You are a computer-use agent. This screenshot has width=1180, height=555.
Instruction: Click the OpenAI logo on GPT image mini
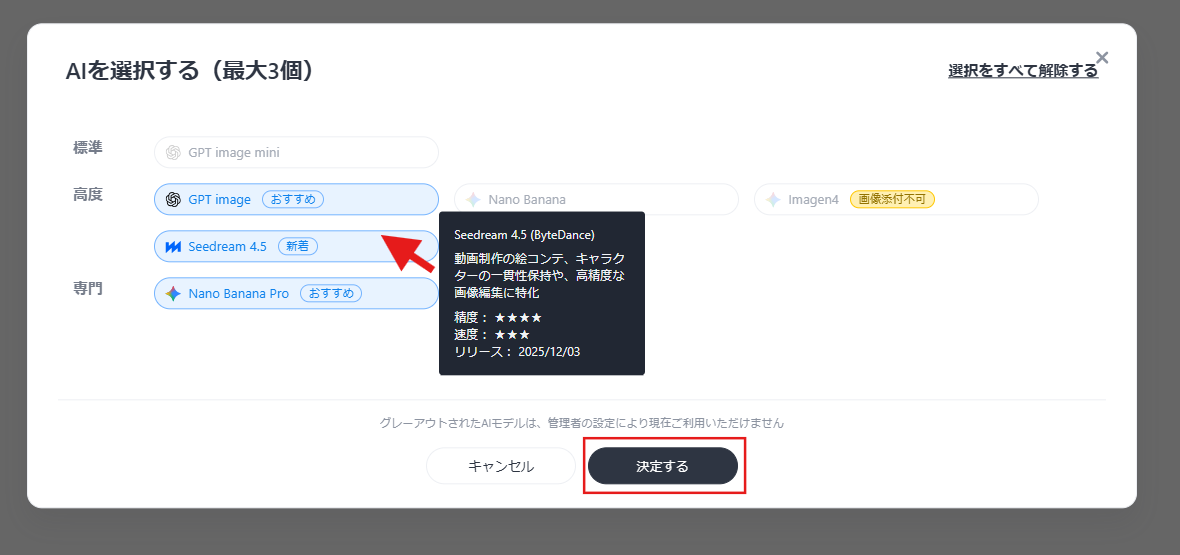coord(173,152)
